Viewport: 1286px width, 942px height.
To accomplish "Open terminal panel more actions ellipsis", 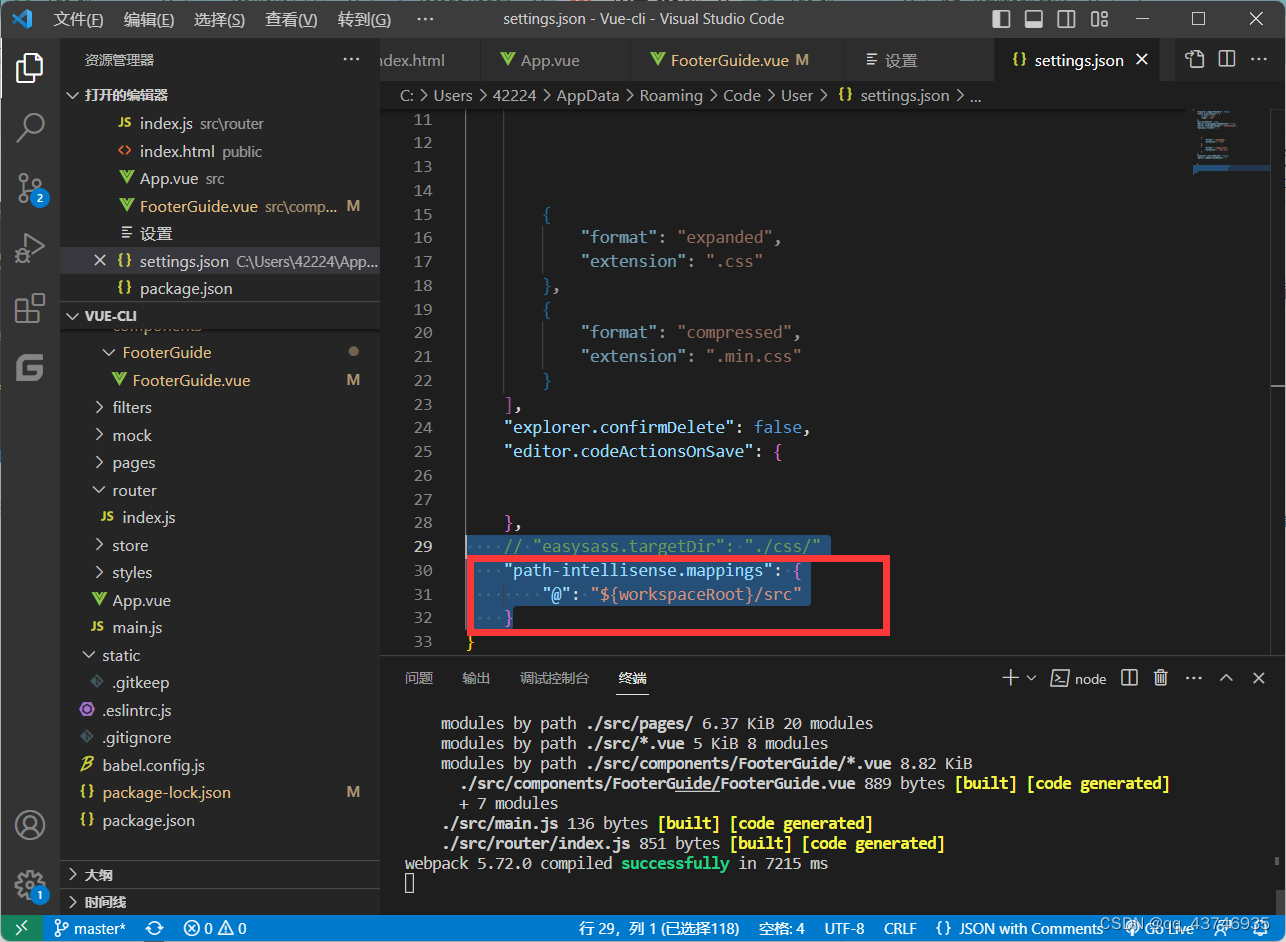I will pos(1193,678).
